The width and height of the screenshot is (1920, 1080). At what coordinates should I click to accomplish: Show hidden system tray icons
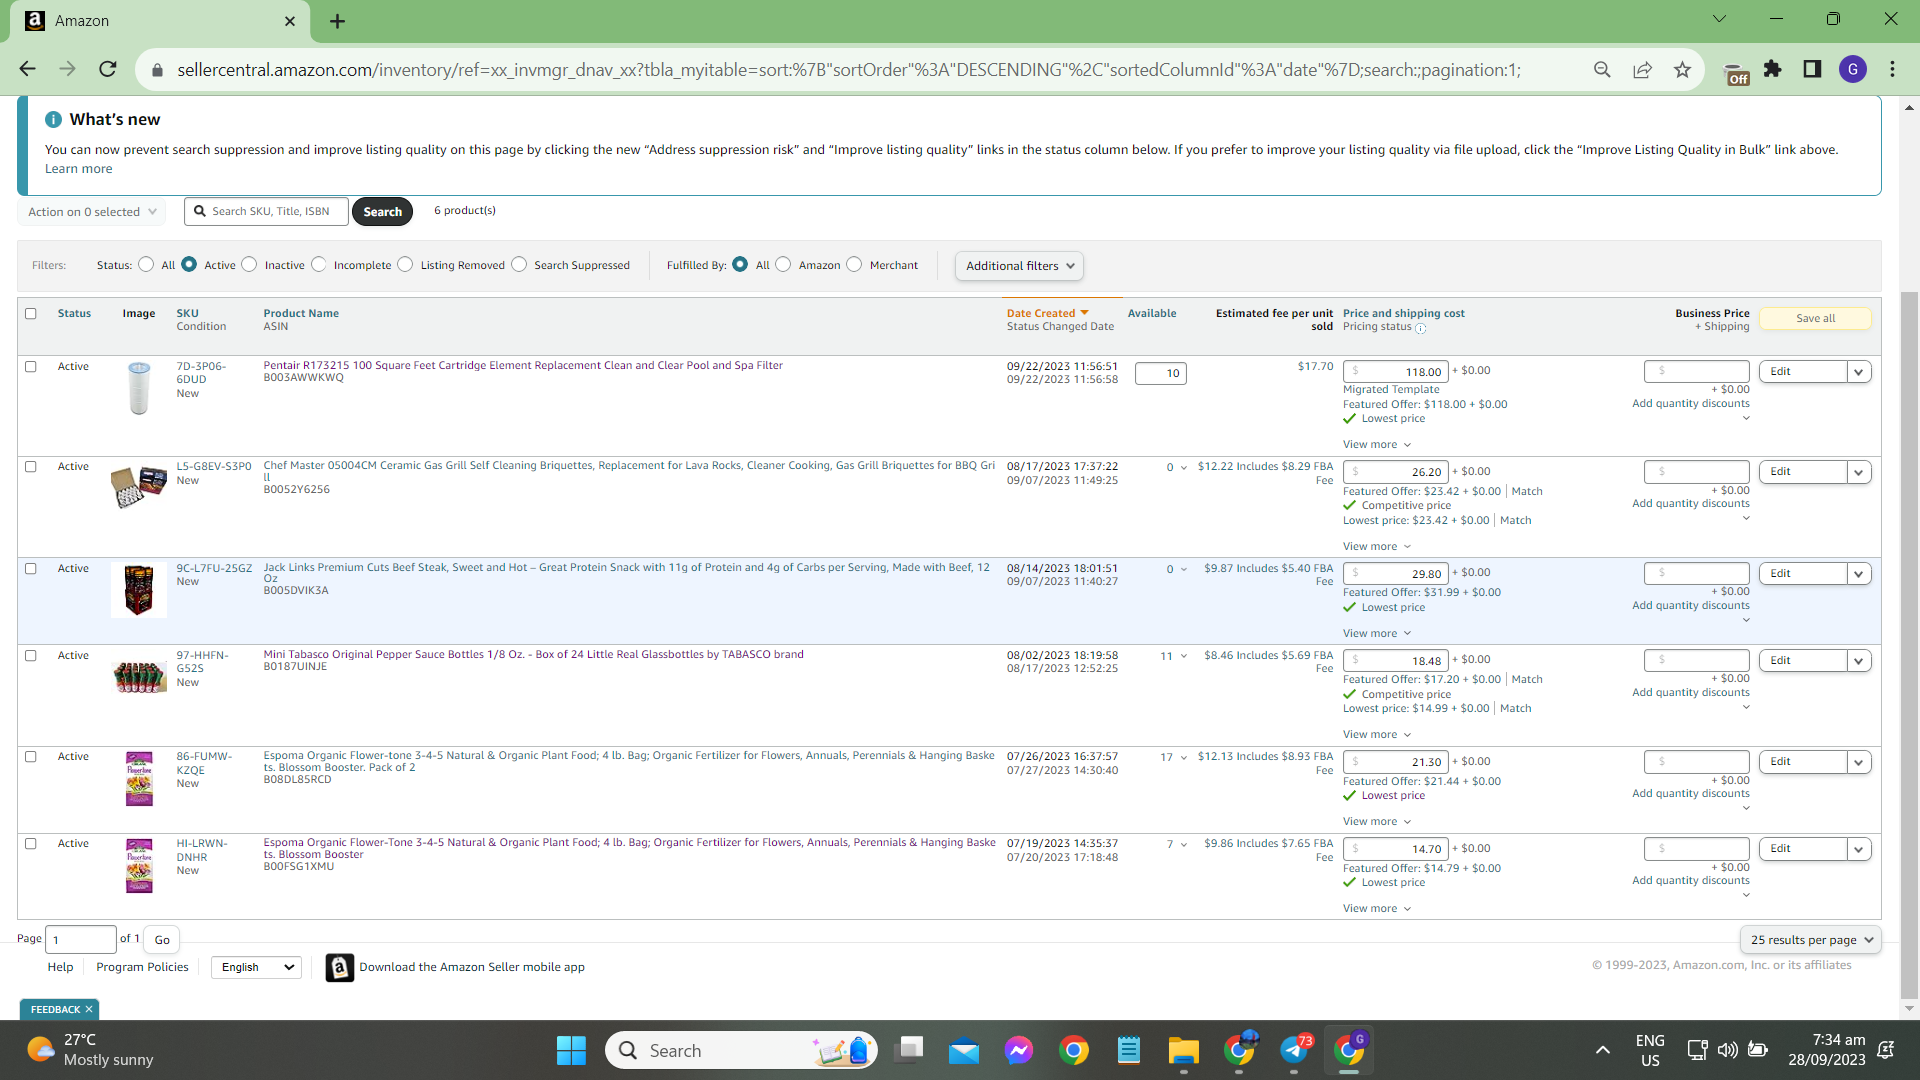click(1602, 1050)
